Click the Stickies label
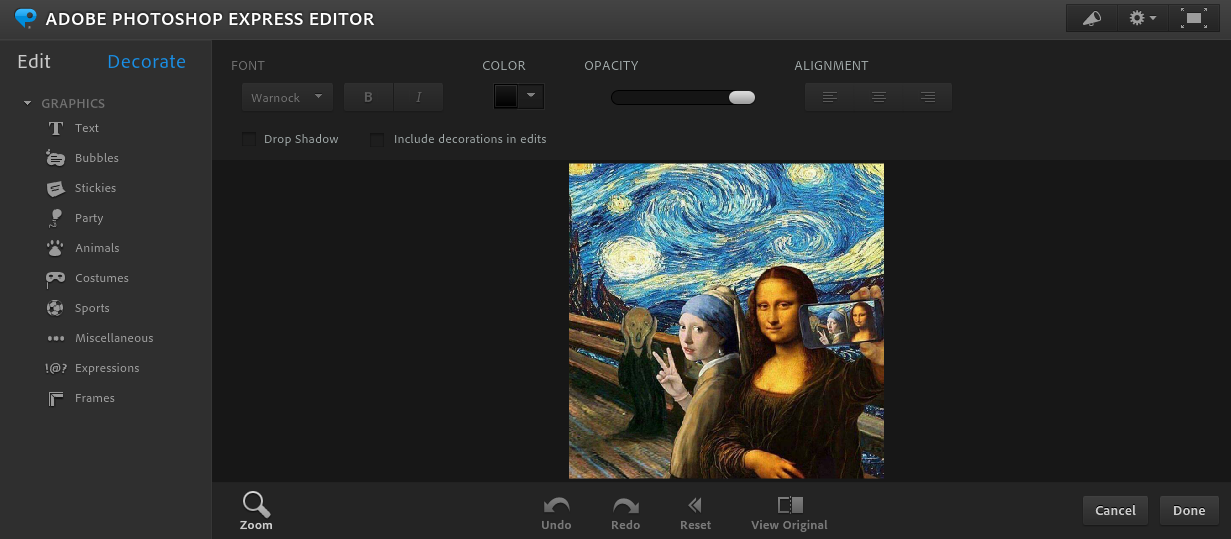 tap(95, 188)
